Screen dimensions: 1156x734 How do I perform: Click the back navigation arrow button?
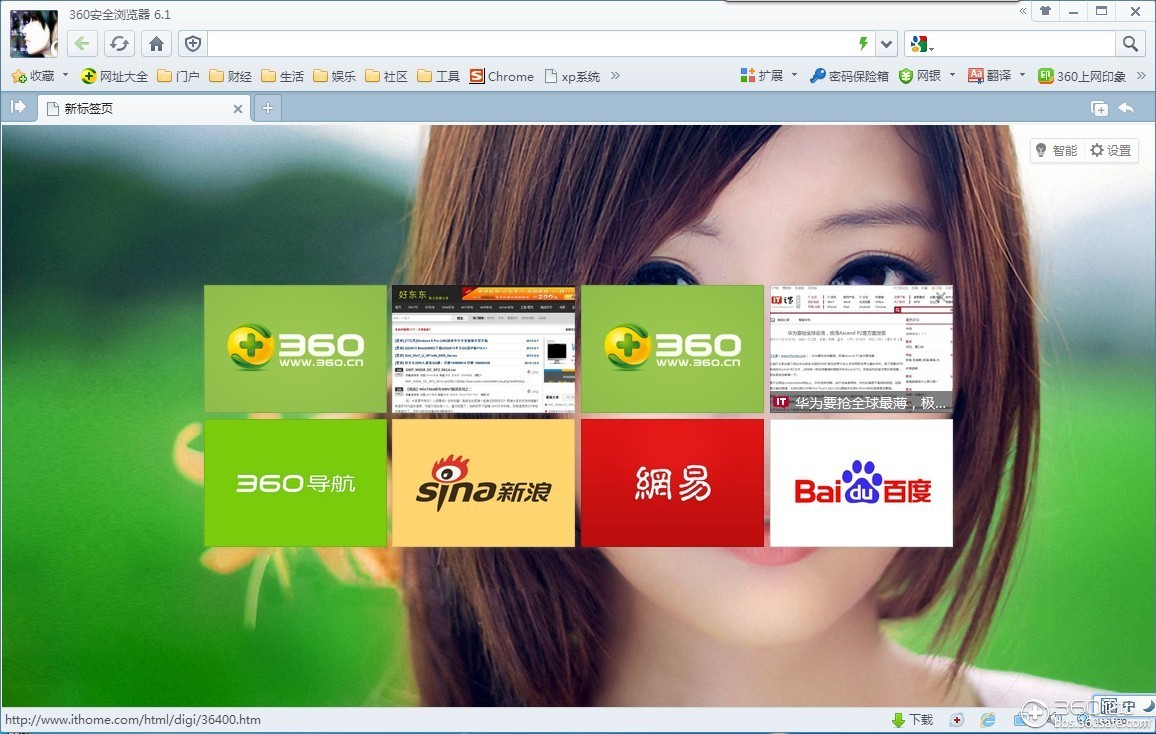click(83, 43)
